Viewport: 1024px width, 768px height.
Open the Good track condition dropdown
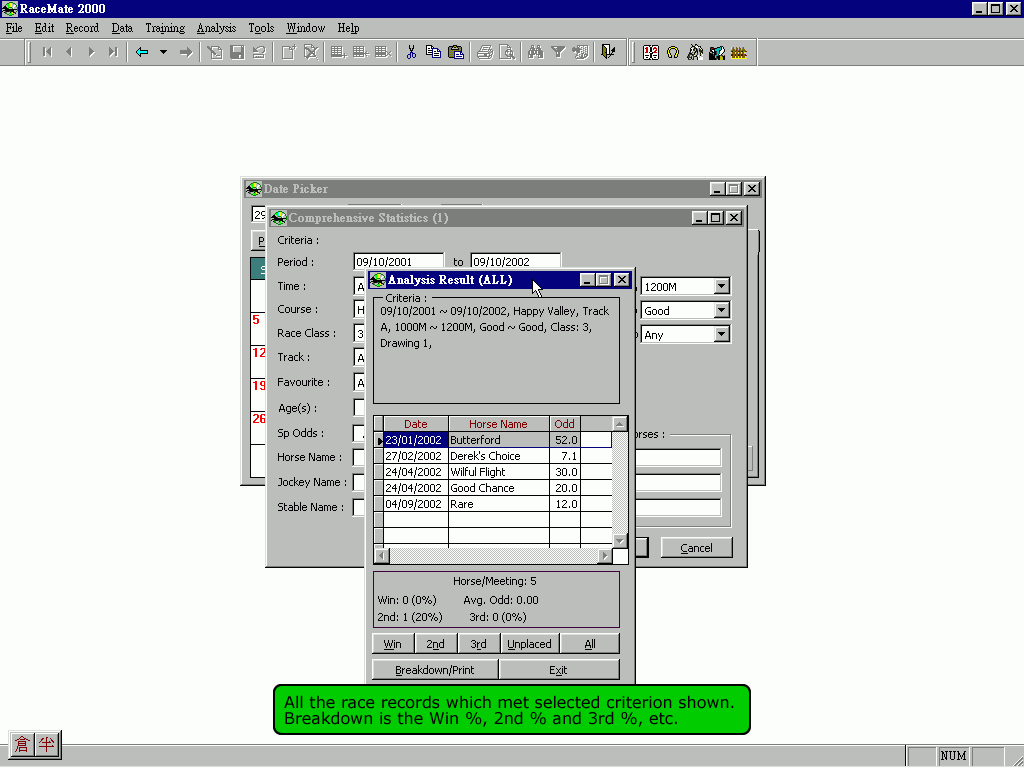(722, 311)
